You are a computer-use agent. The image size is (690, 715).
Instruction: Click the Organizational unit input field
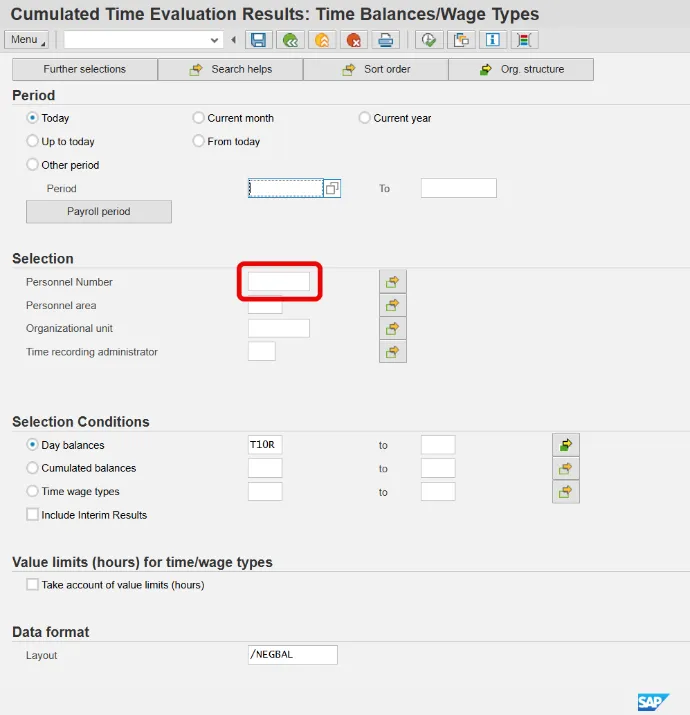[279, 328]
